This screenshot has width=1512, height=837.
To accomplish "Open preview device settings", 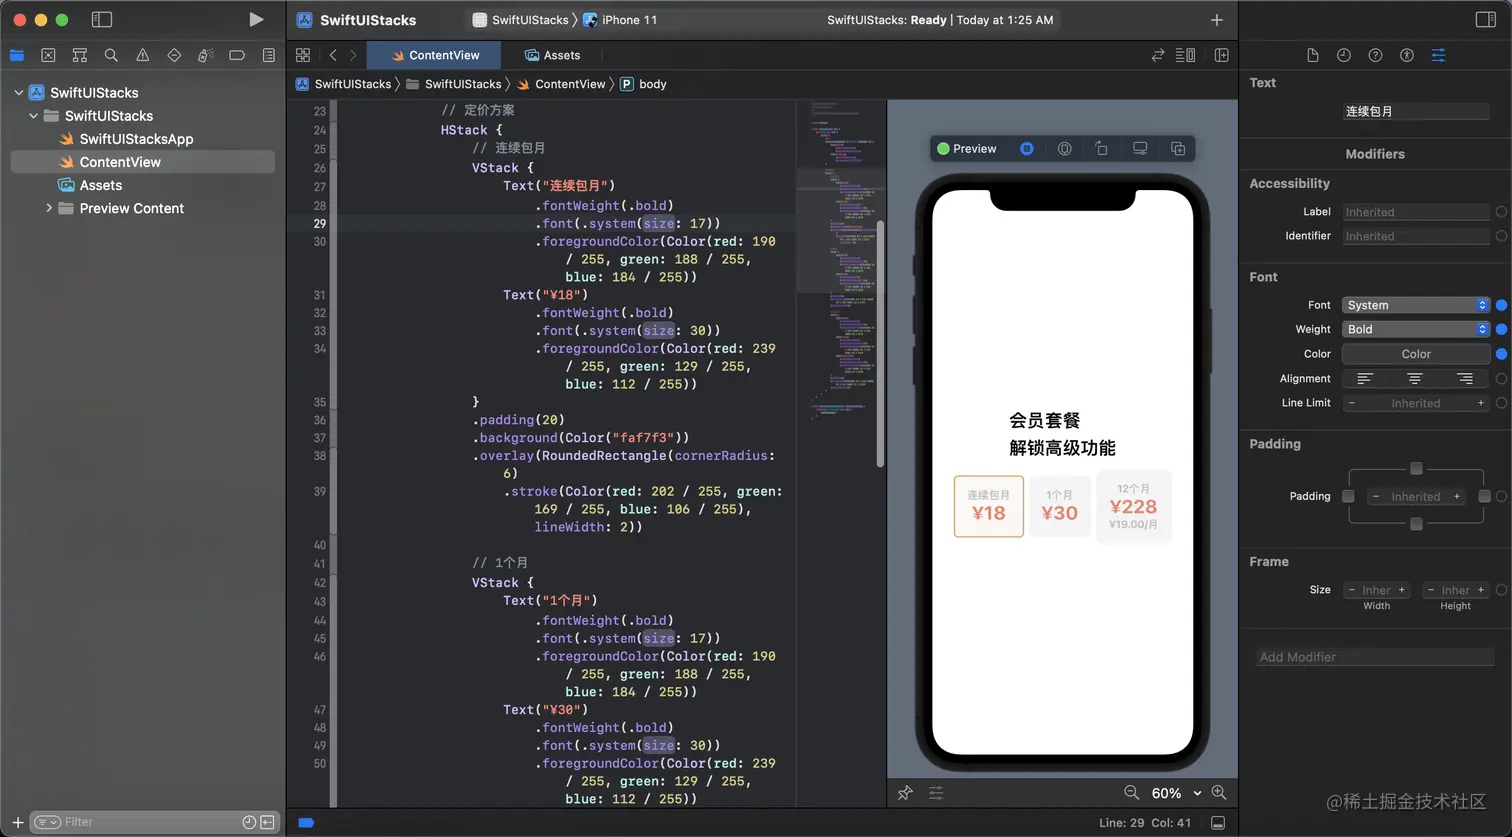I will pos(1140,148).
